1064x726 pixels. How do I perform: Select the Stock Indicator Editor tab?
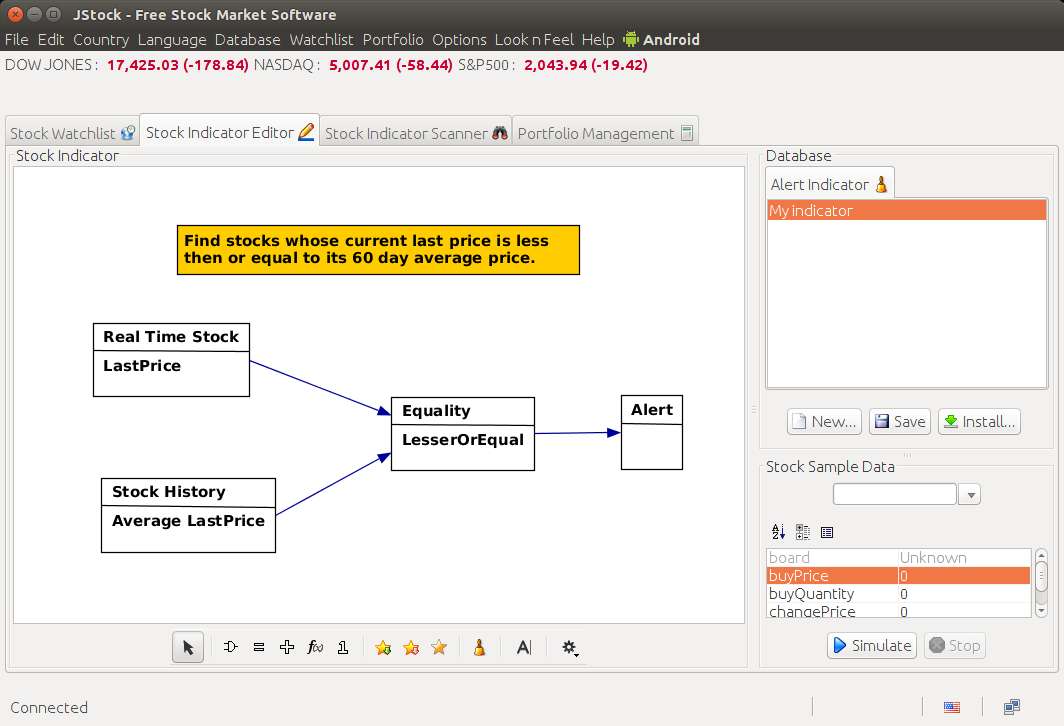pos(229,132)
